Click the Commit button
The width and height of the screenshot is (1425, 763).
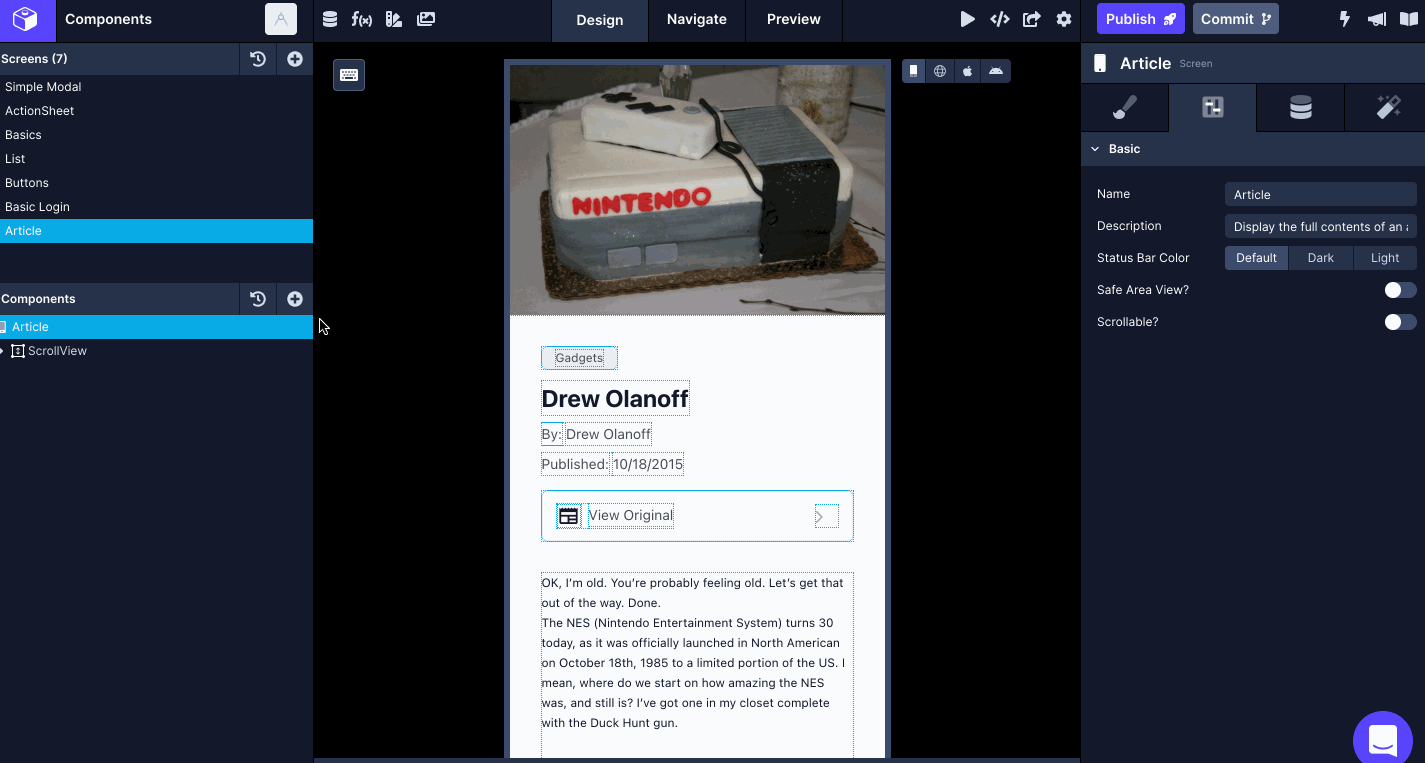[1236, 19]
